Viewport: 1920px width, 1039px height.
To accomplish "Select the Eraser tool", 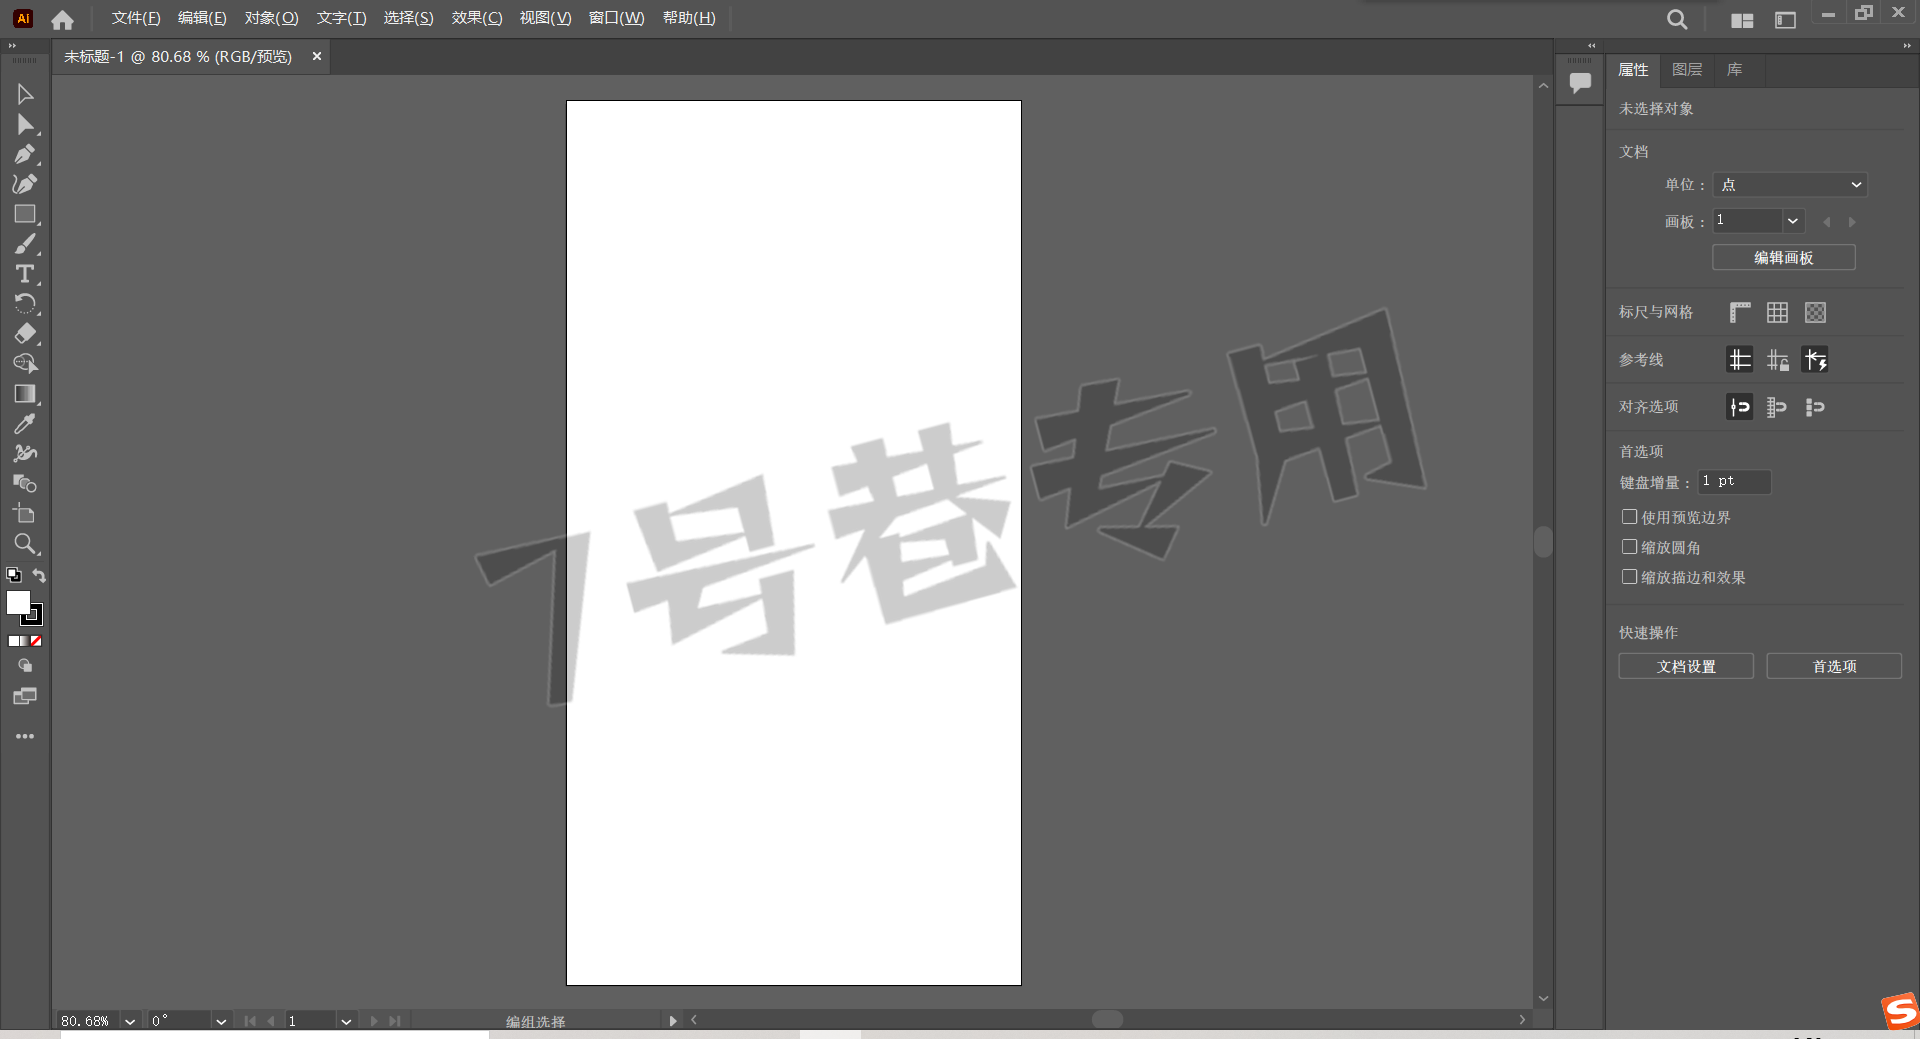I will 25,334.
